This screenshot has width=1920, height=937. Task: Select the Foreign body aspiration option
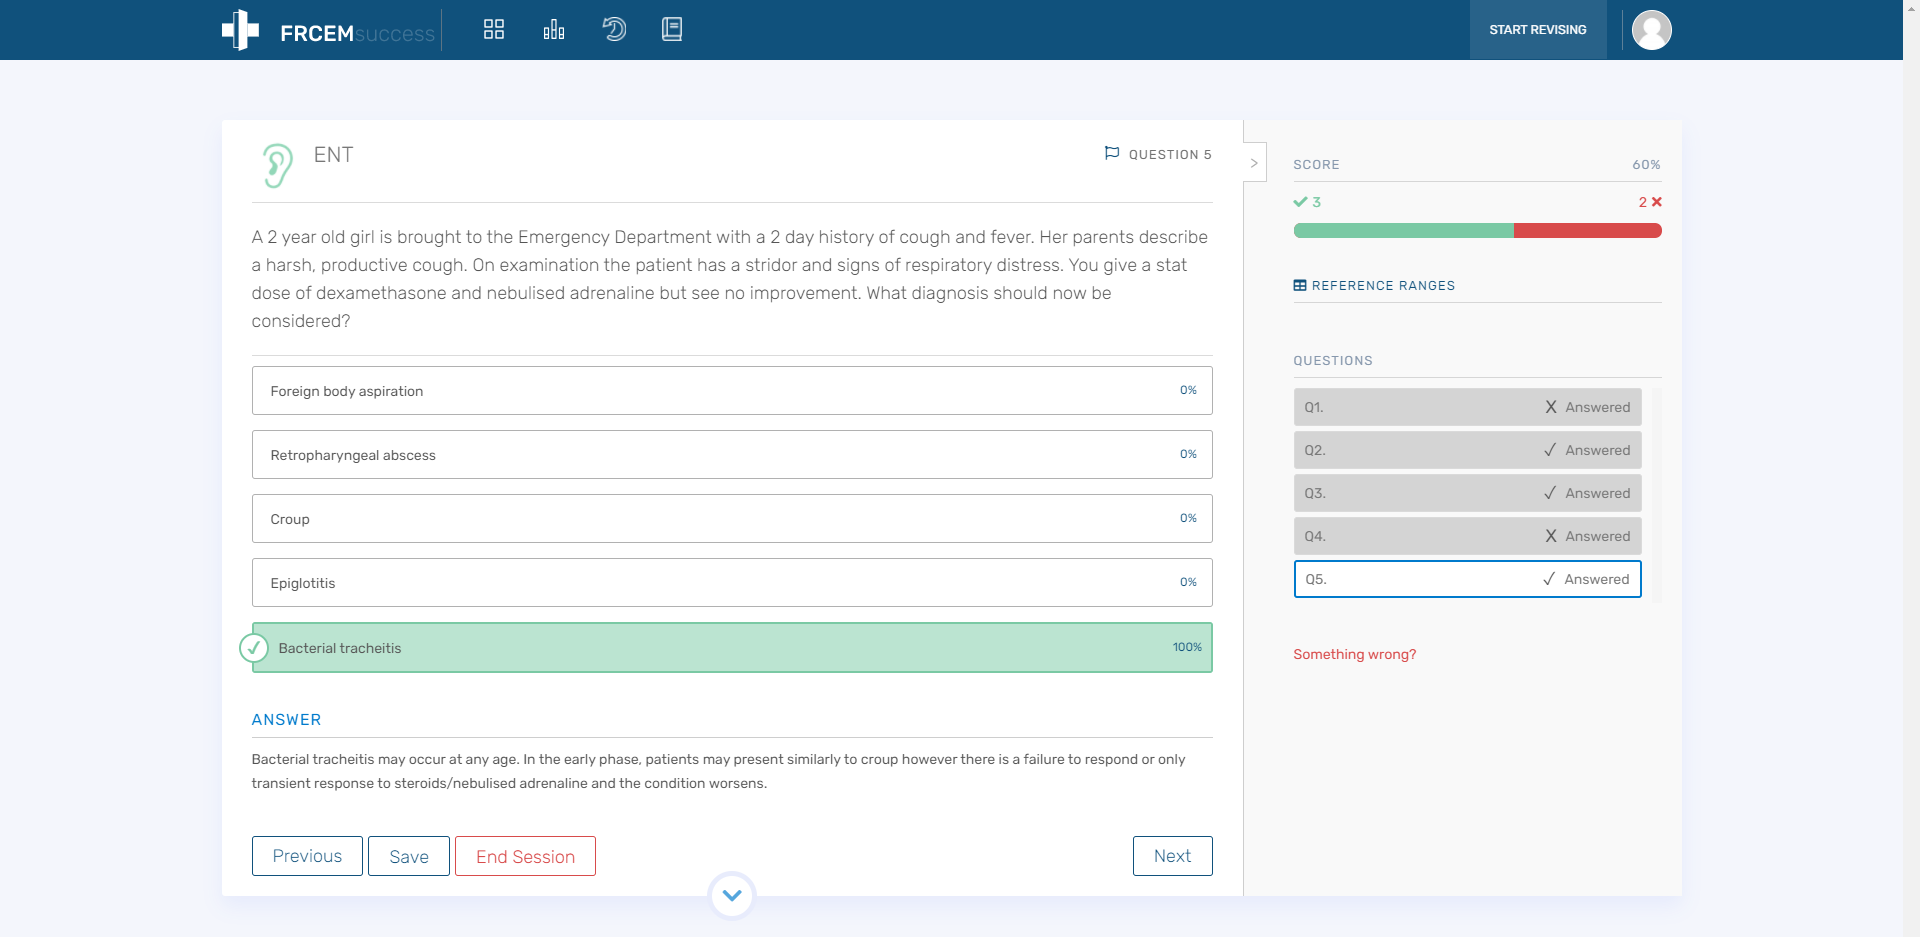(x=732, y=391)
